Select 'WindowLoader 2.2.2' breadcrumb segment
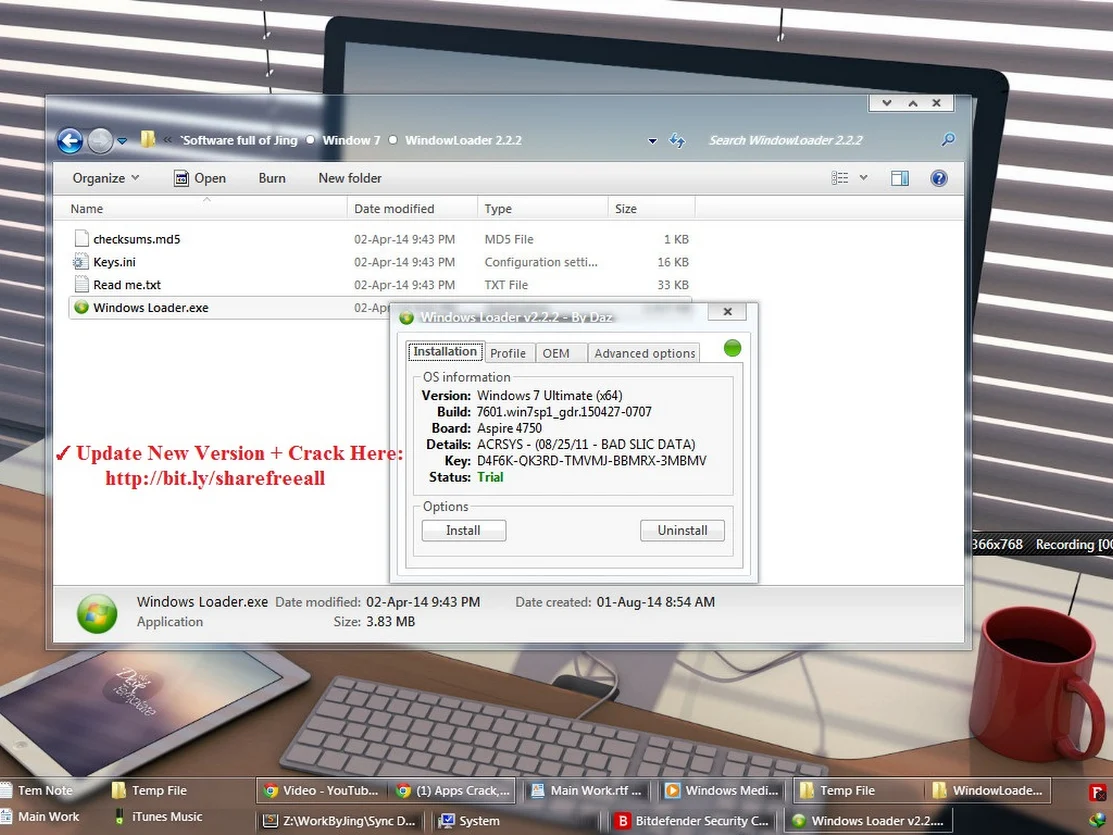 [464, 140]
